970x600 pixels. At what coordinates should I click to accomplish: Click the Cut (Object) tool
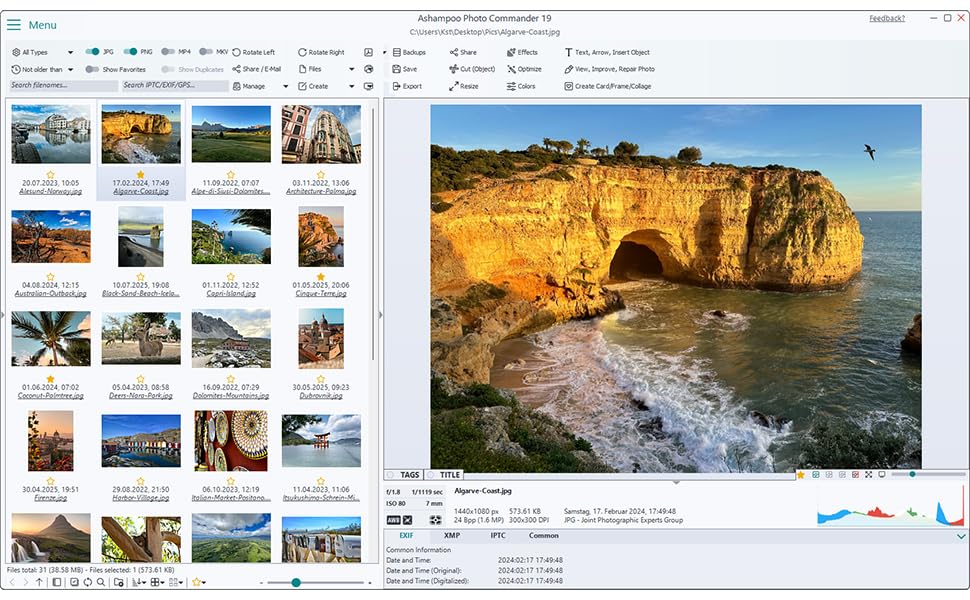(x=454, y=69)
